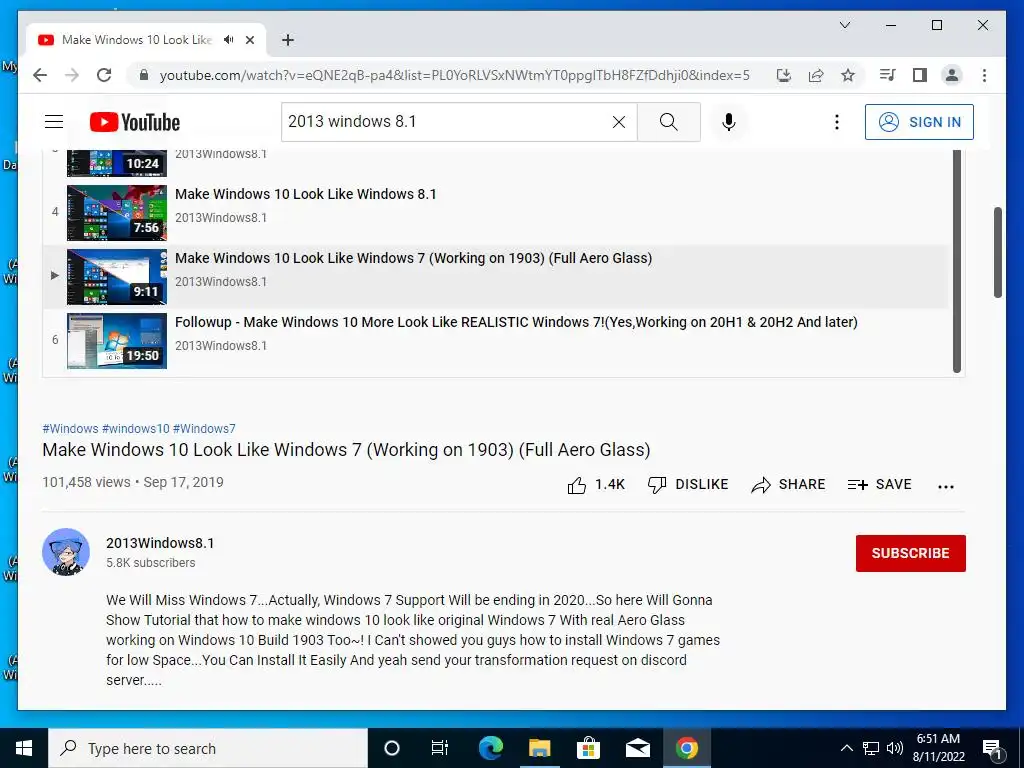Click the forward navigation arrow
This screenshot has width=1024, height=768.
(72, 75)
